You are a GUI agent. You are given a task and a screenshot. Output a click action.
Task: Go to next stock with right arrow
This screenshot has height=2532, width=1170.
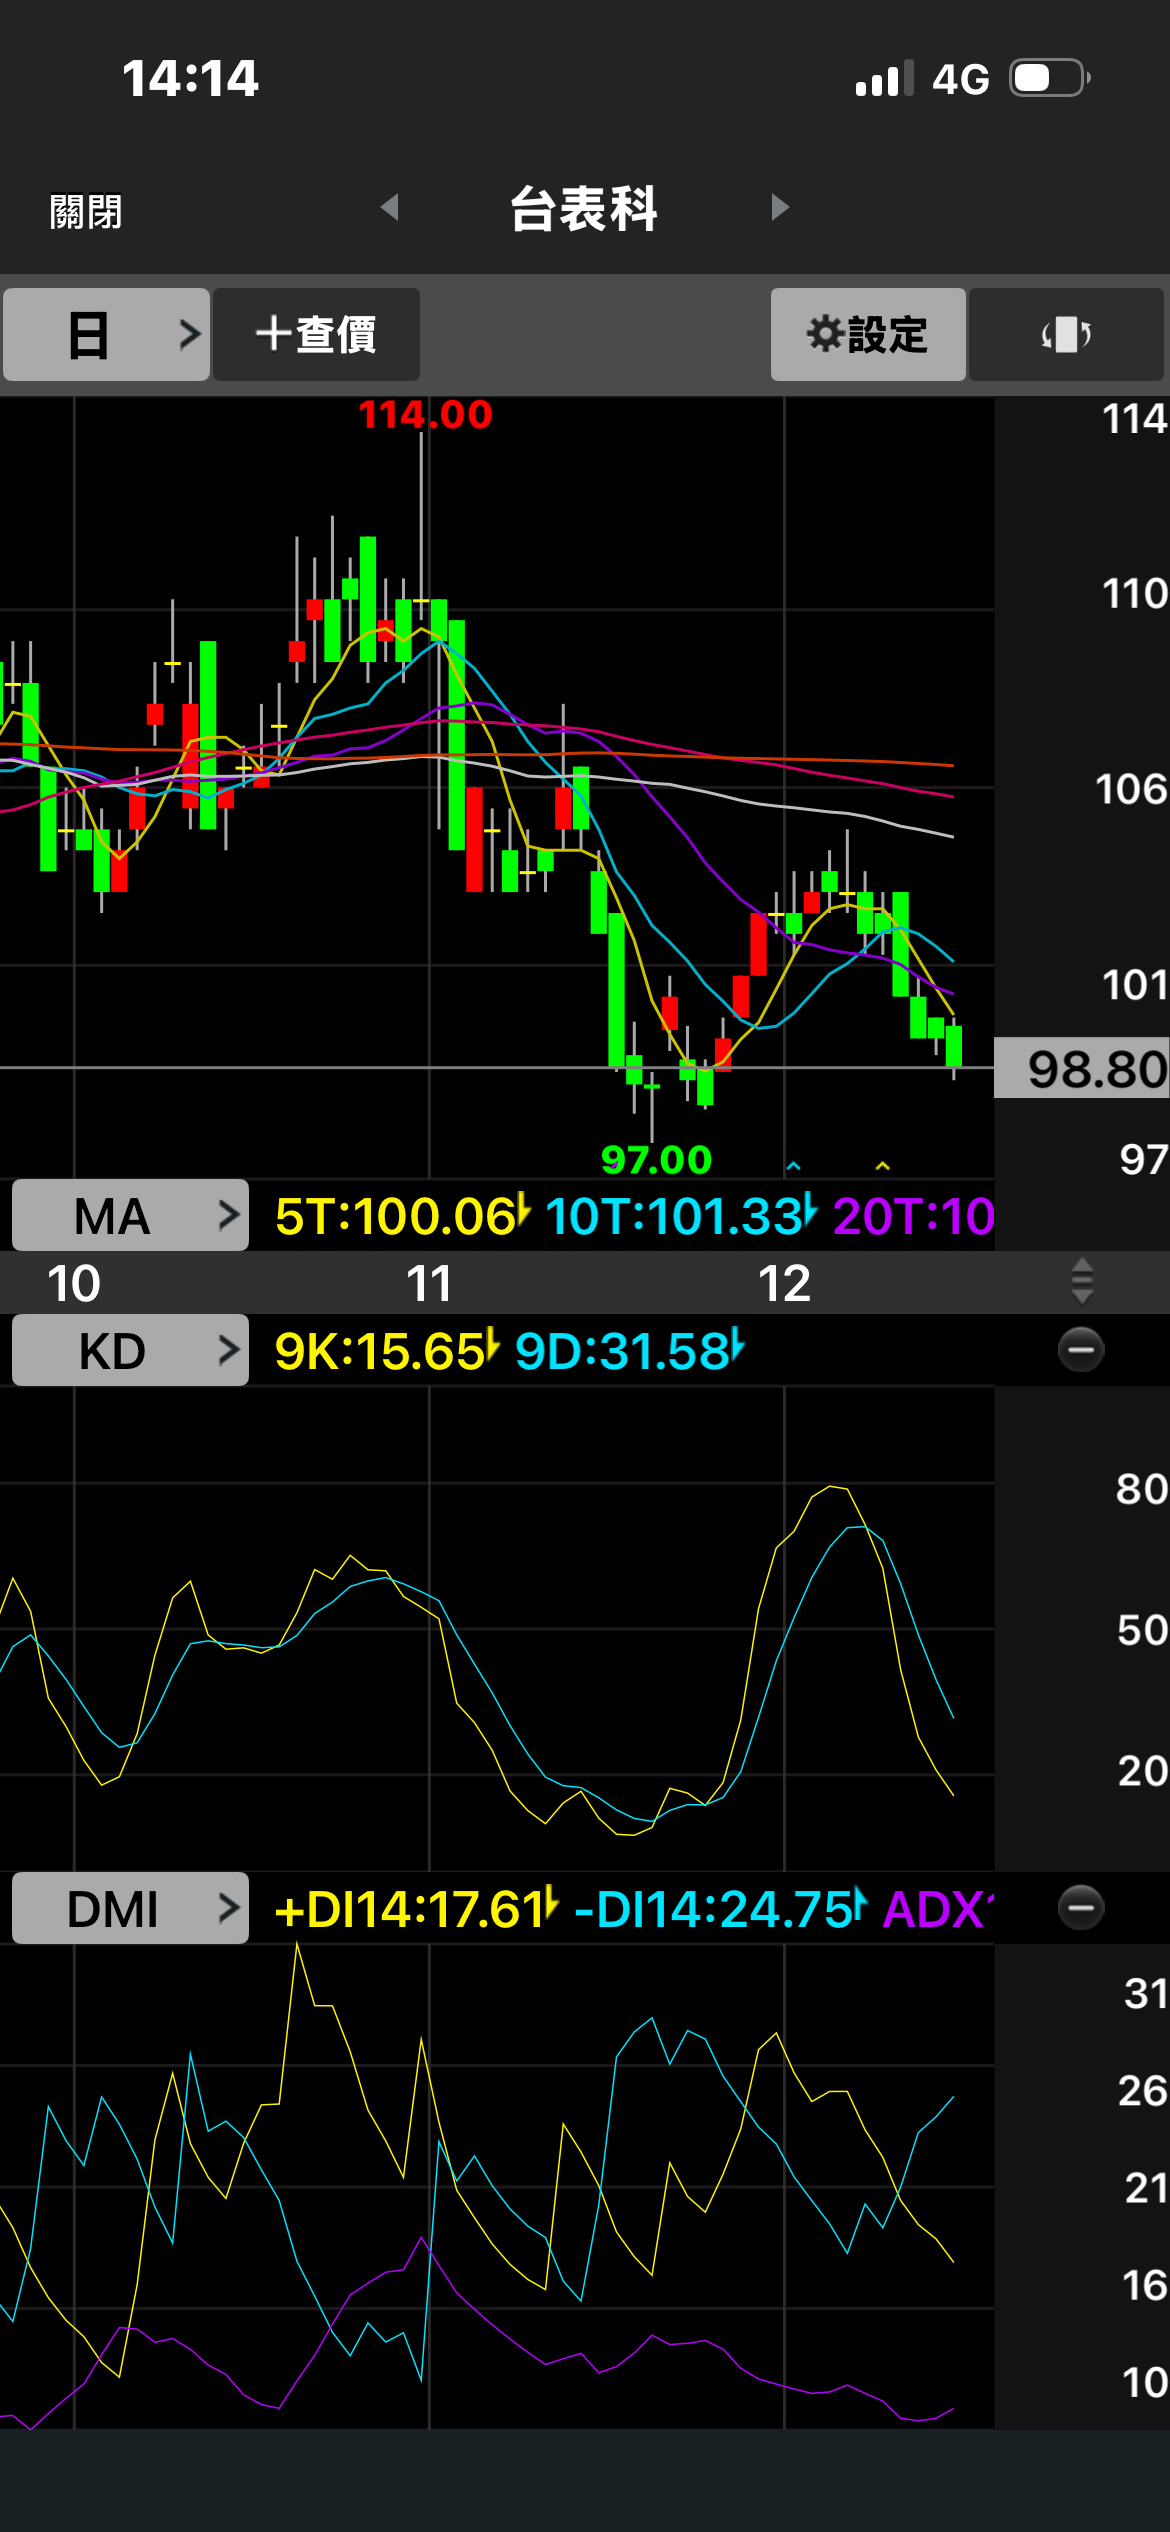[x=780, y=207]
